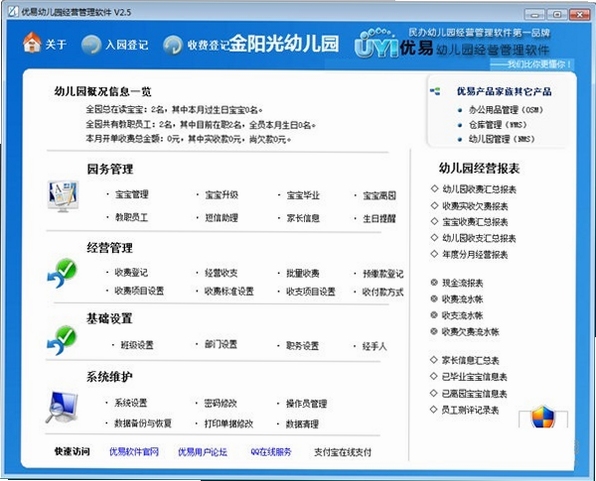Open 生日提醒
The width and height of the screenshot is (596, 481).
379,219
